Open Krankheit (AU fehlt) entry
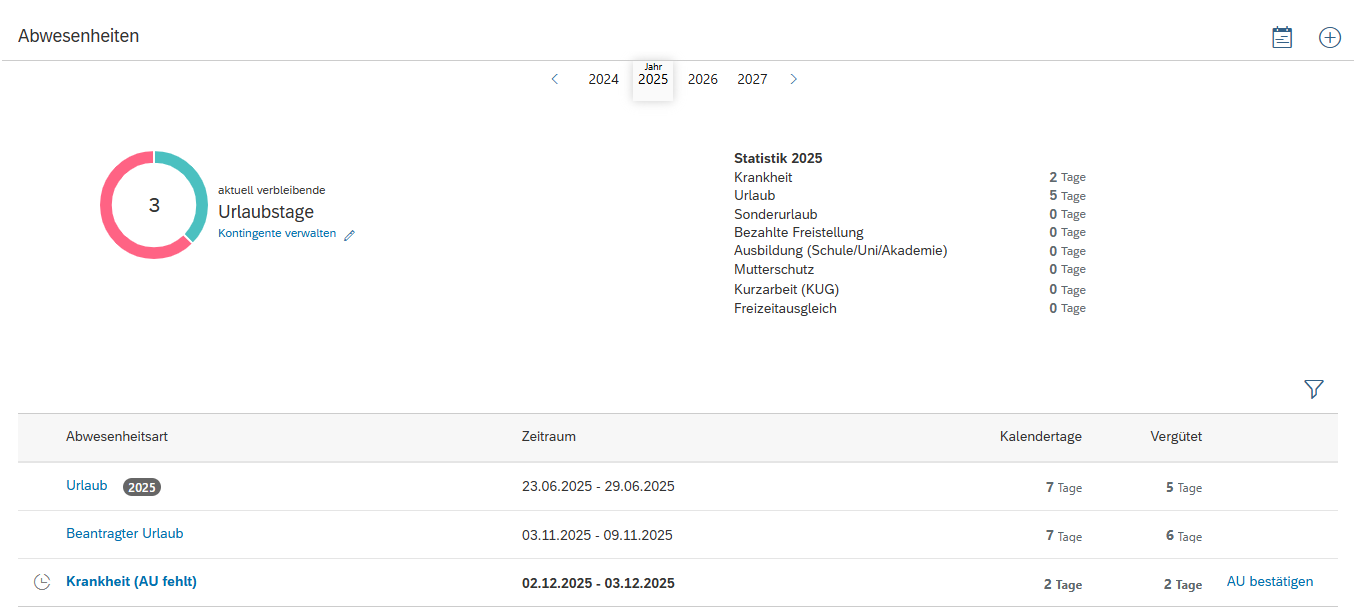 coord(131,581)
